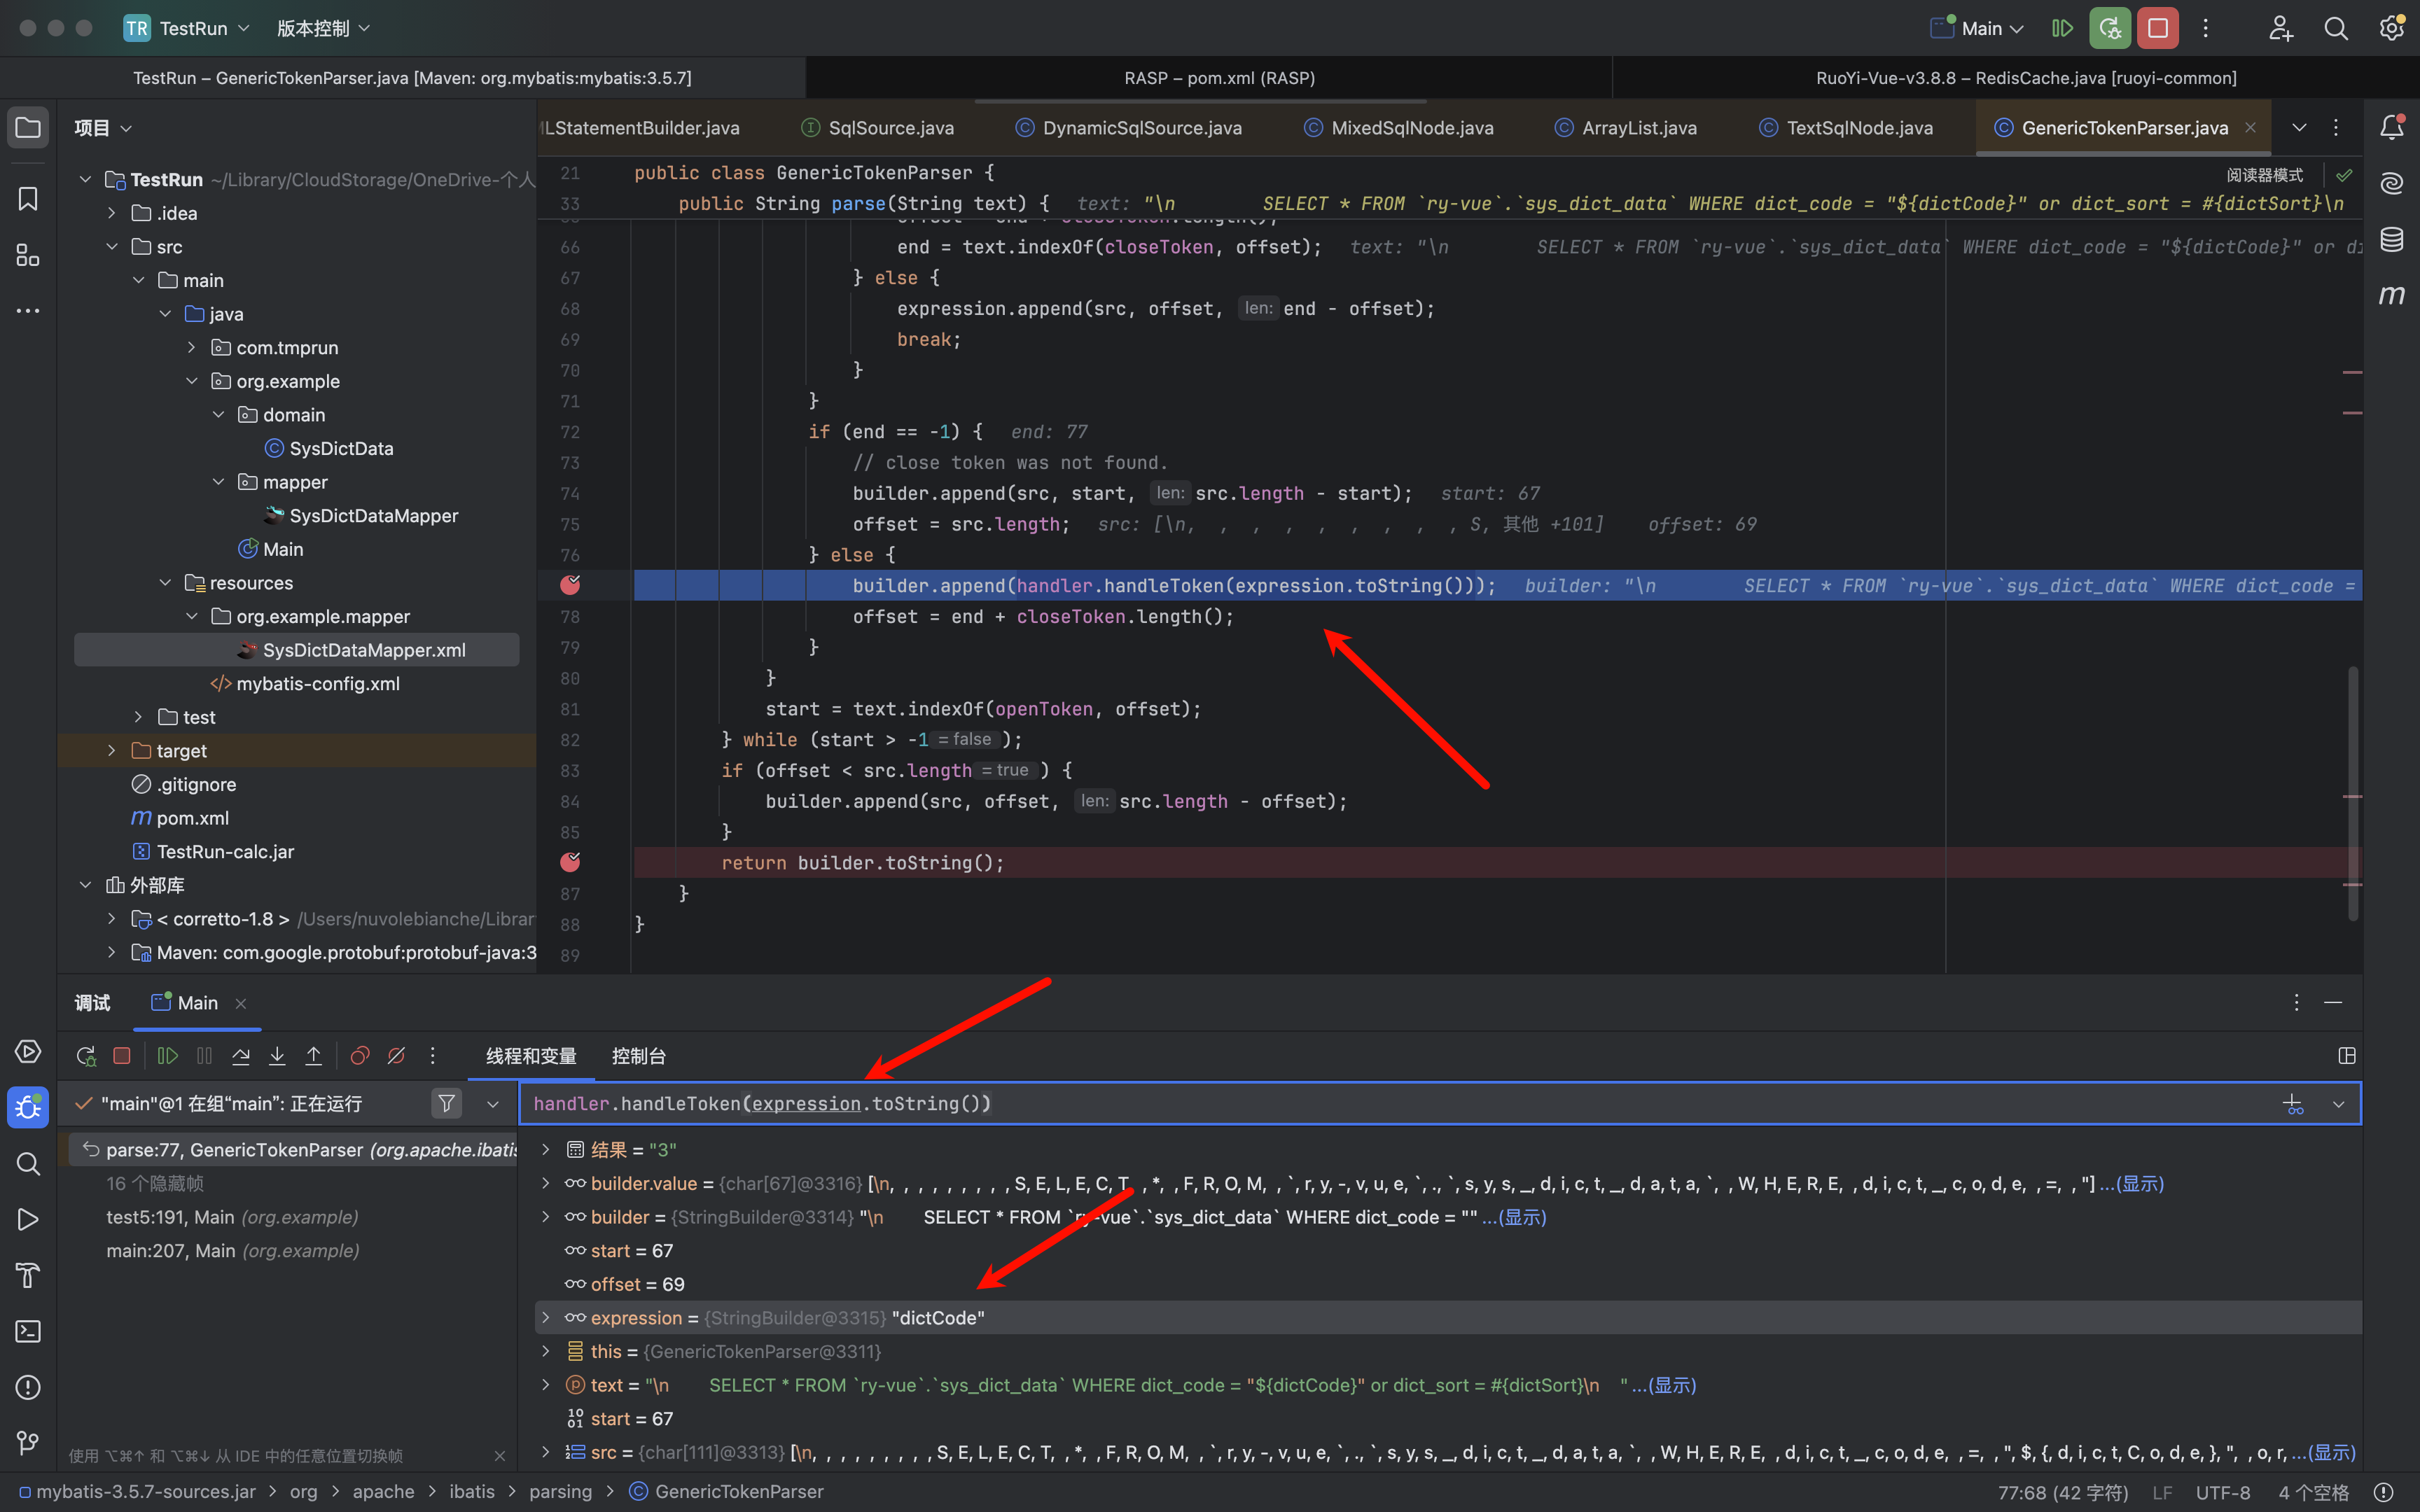Select frame test5:191, Main
Image resolution: width=2420 pixels, height=1512 pixels.
(232, 1217)
